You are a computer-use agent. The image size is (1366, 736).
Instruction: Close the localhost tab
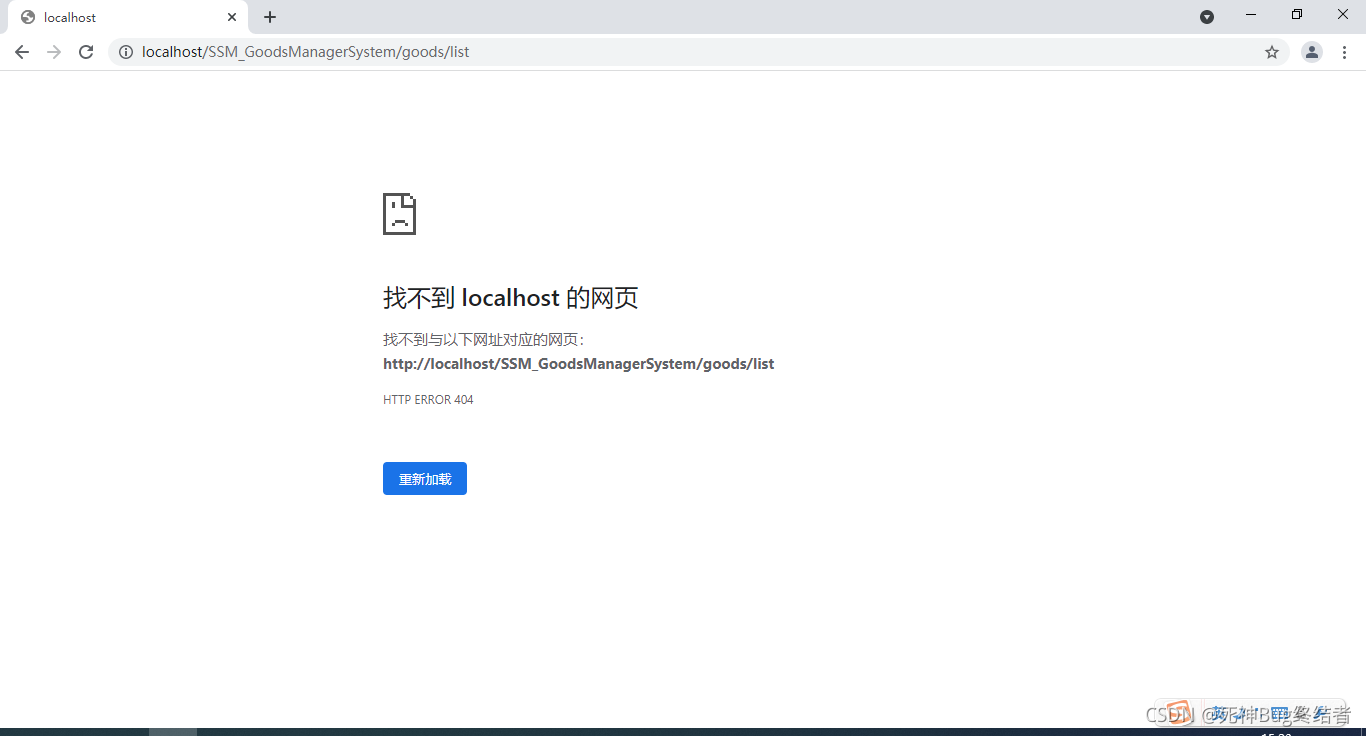232,17
